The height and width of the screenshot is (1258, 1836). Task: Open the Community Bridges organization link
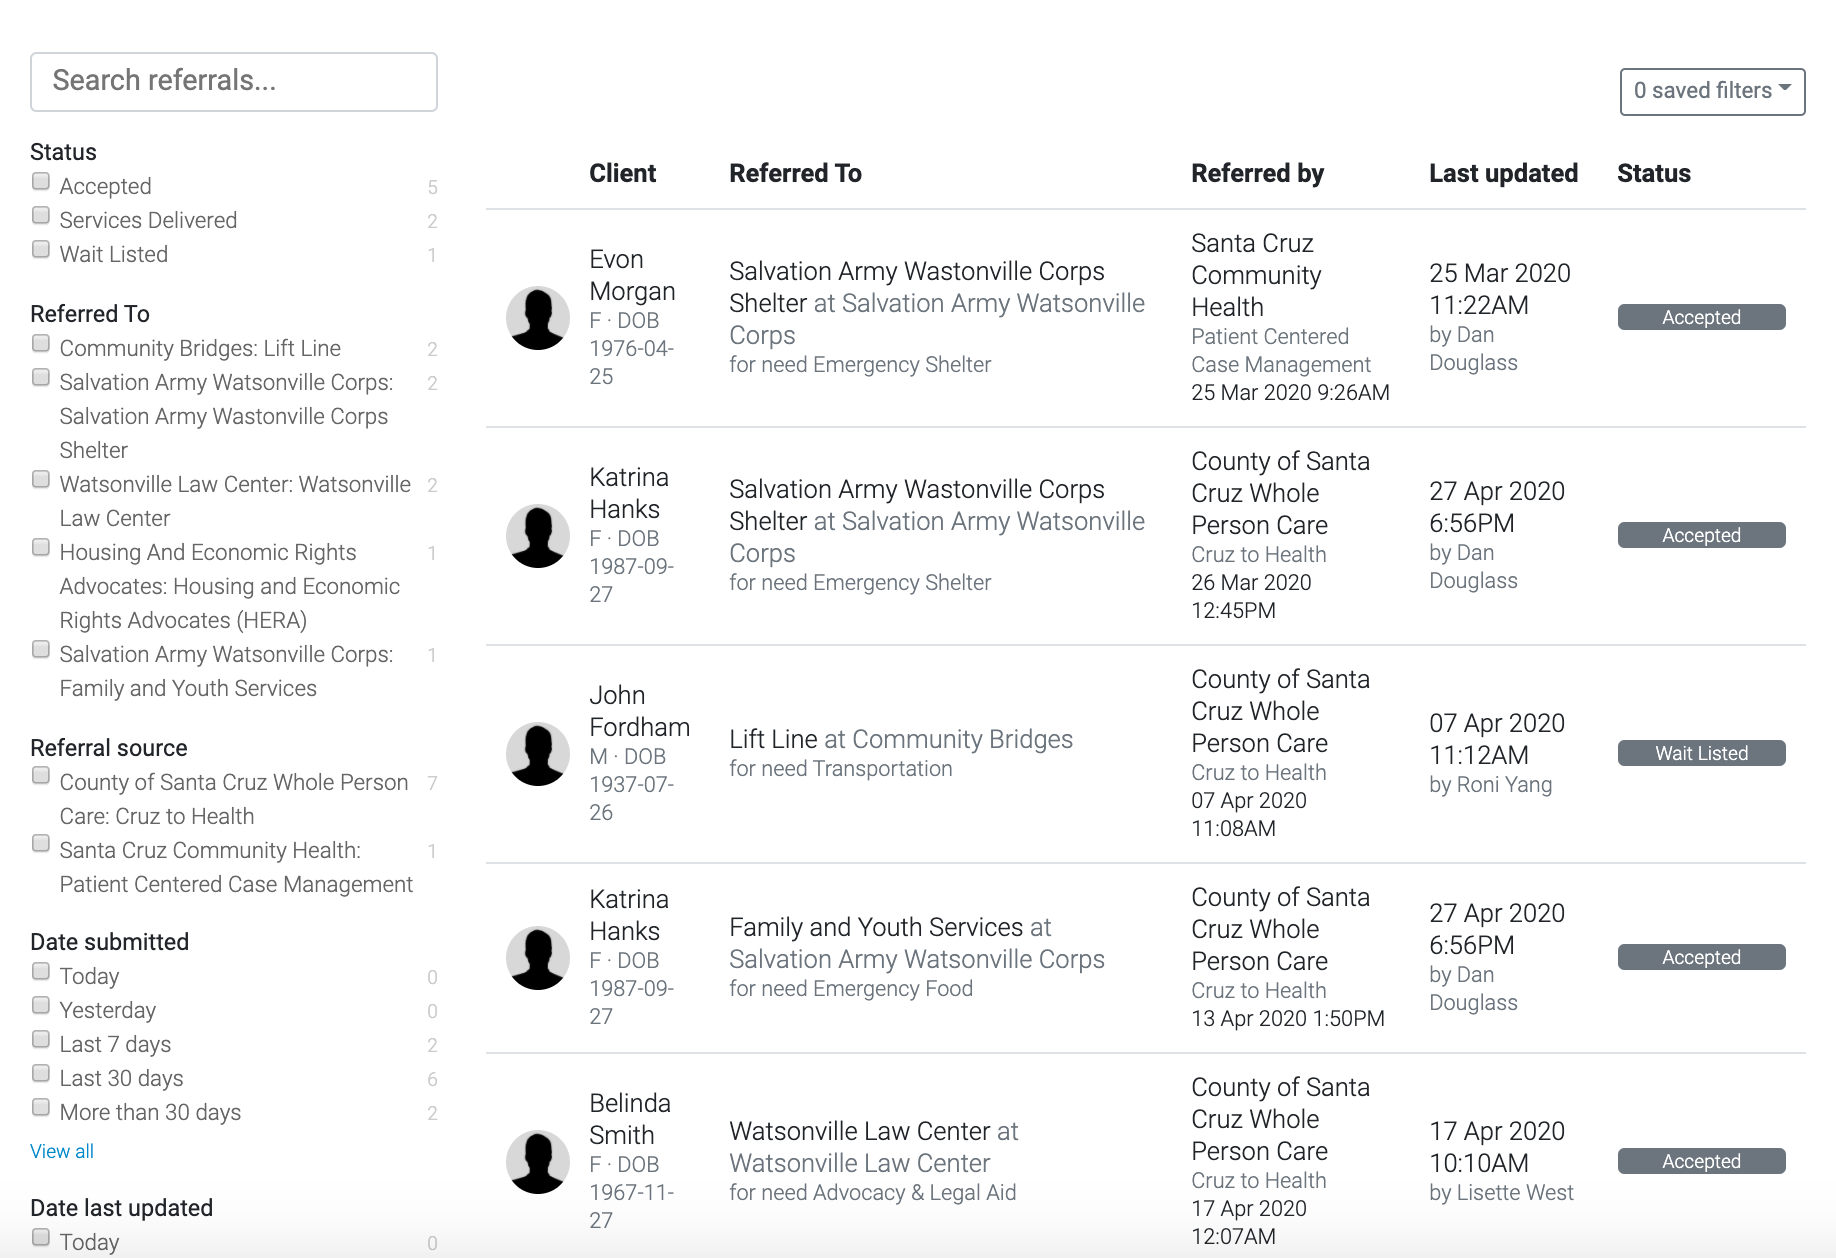coord(960,739)
